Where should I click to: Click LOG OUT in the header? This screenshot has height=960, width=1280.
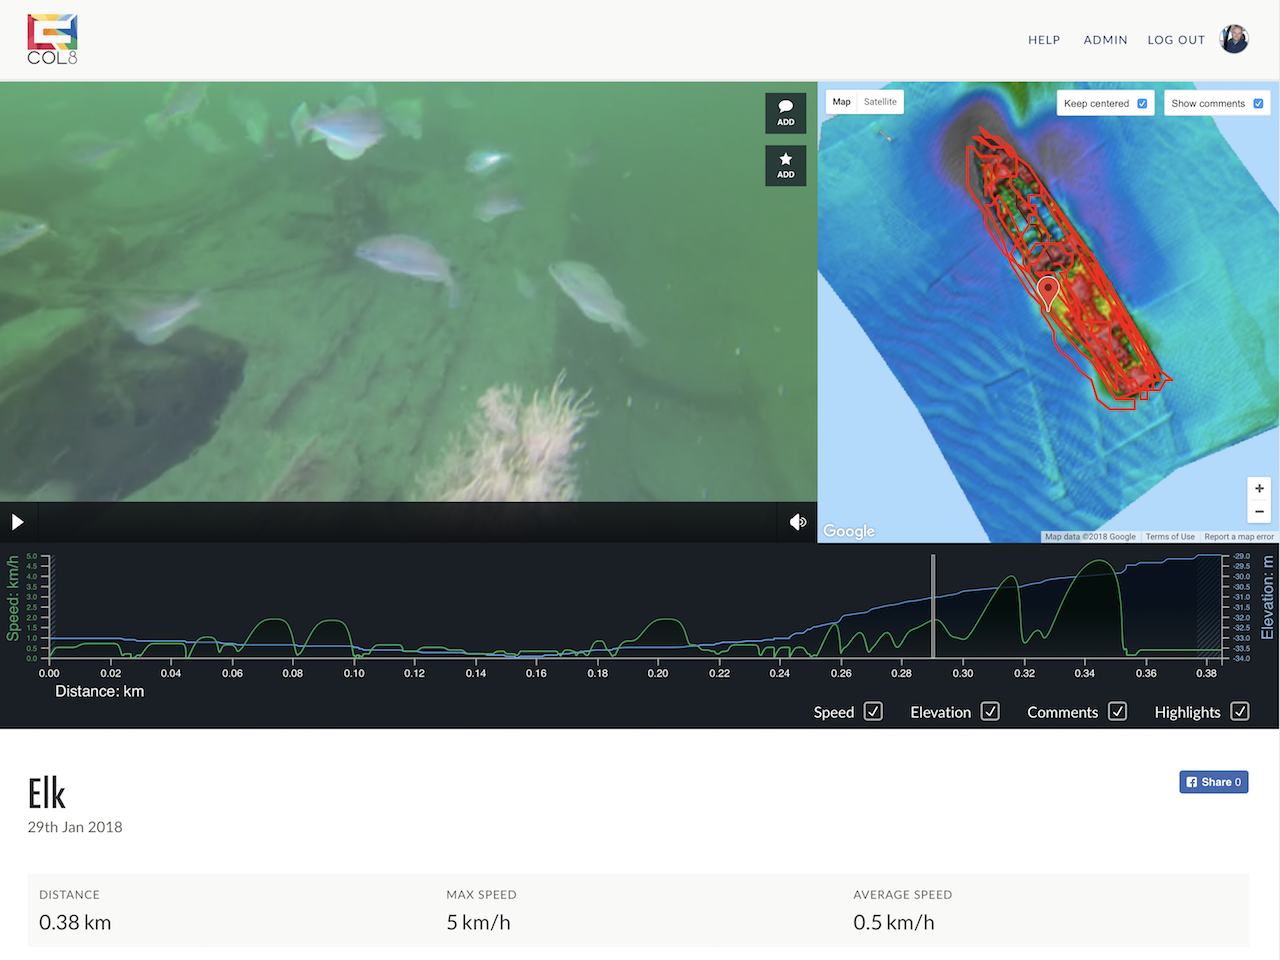pos(1176,40)
